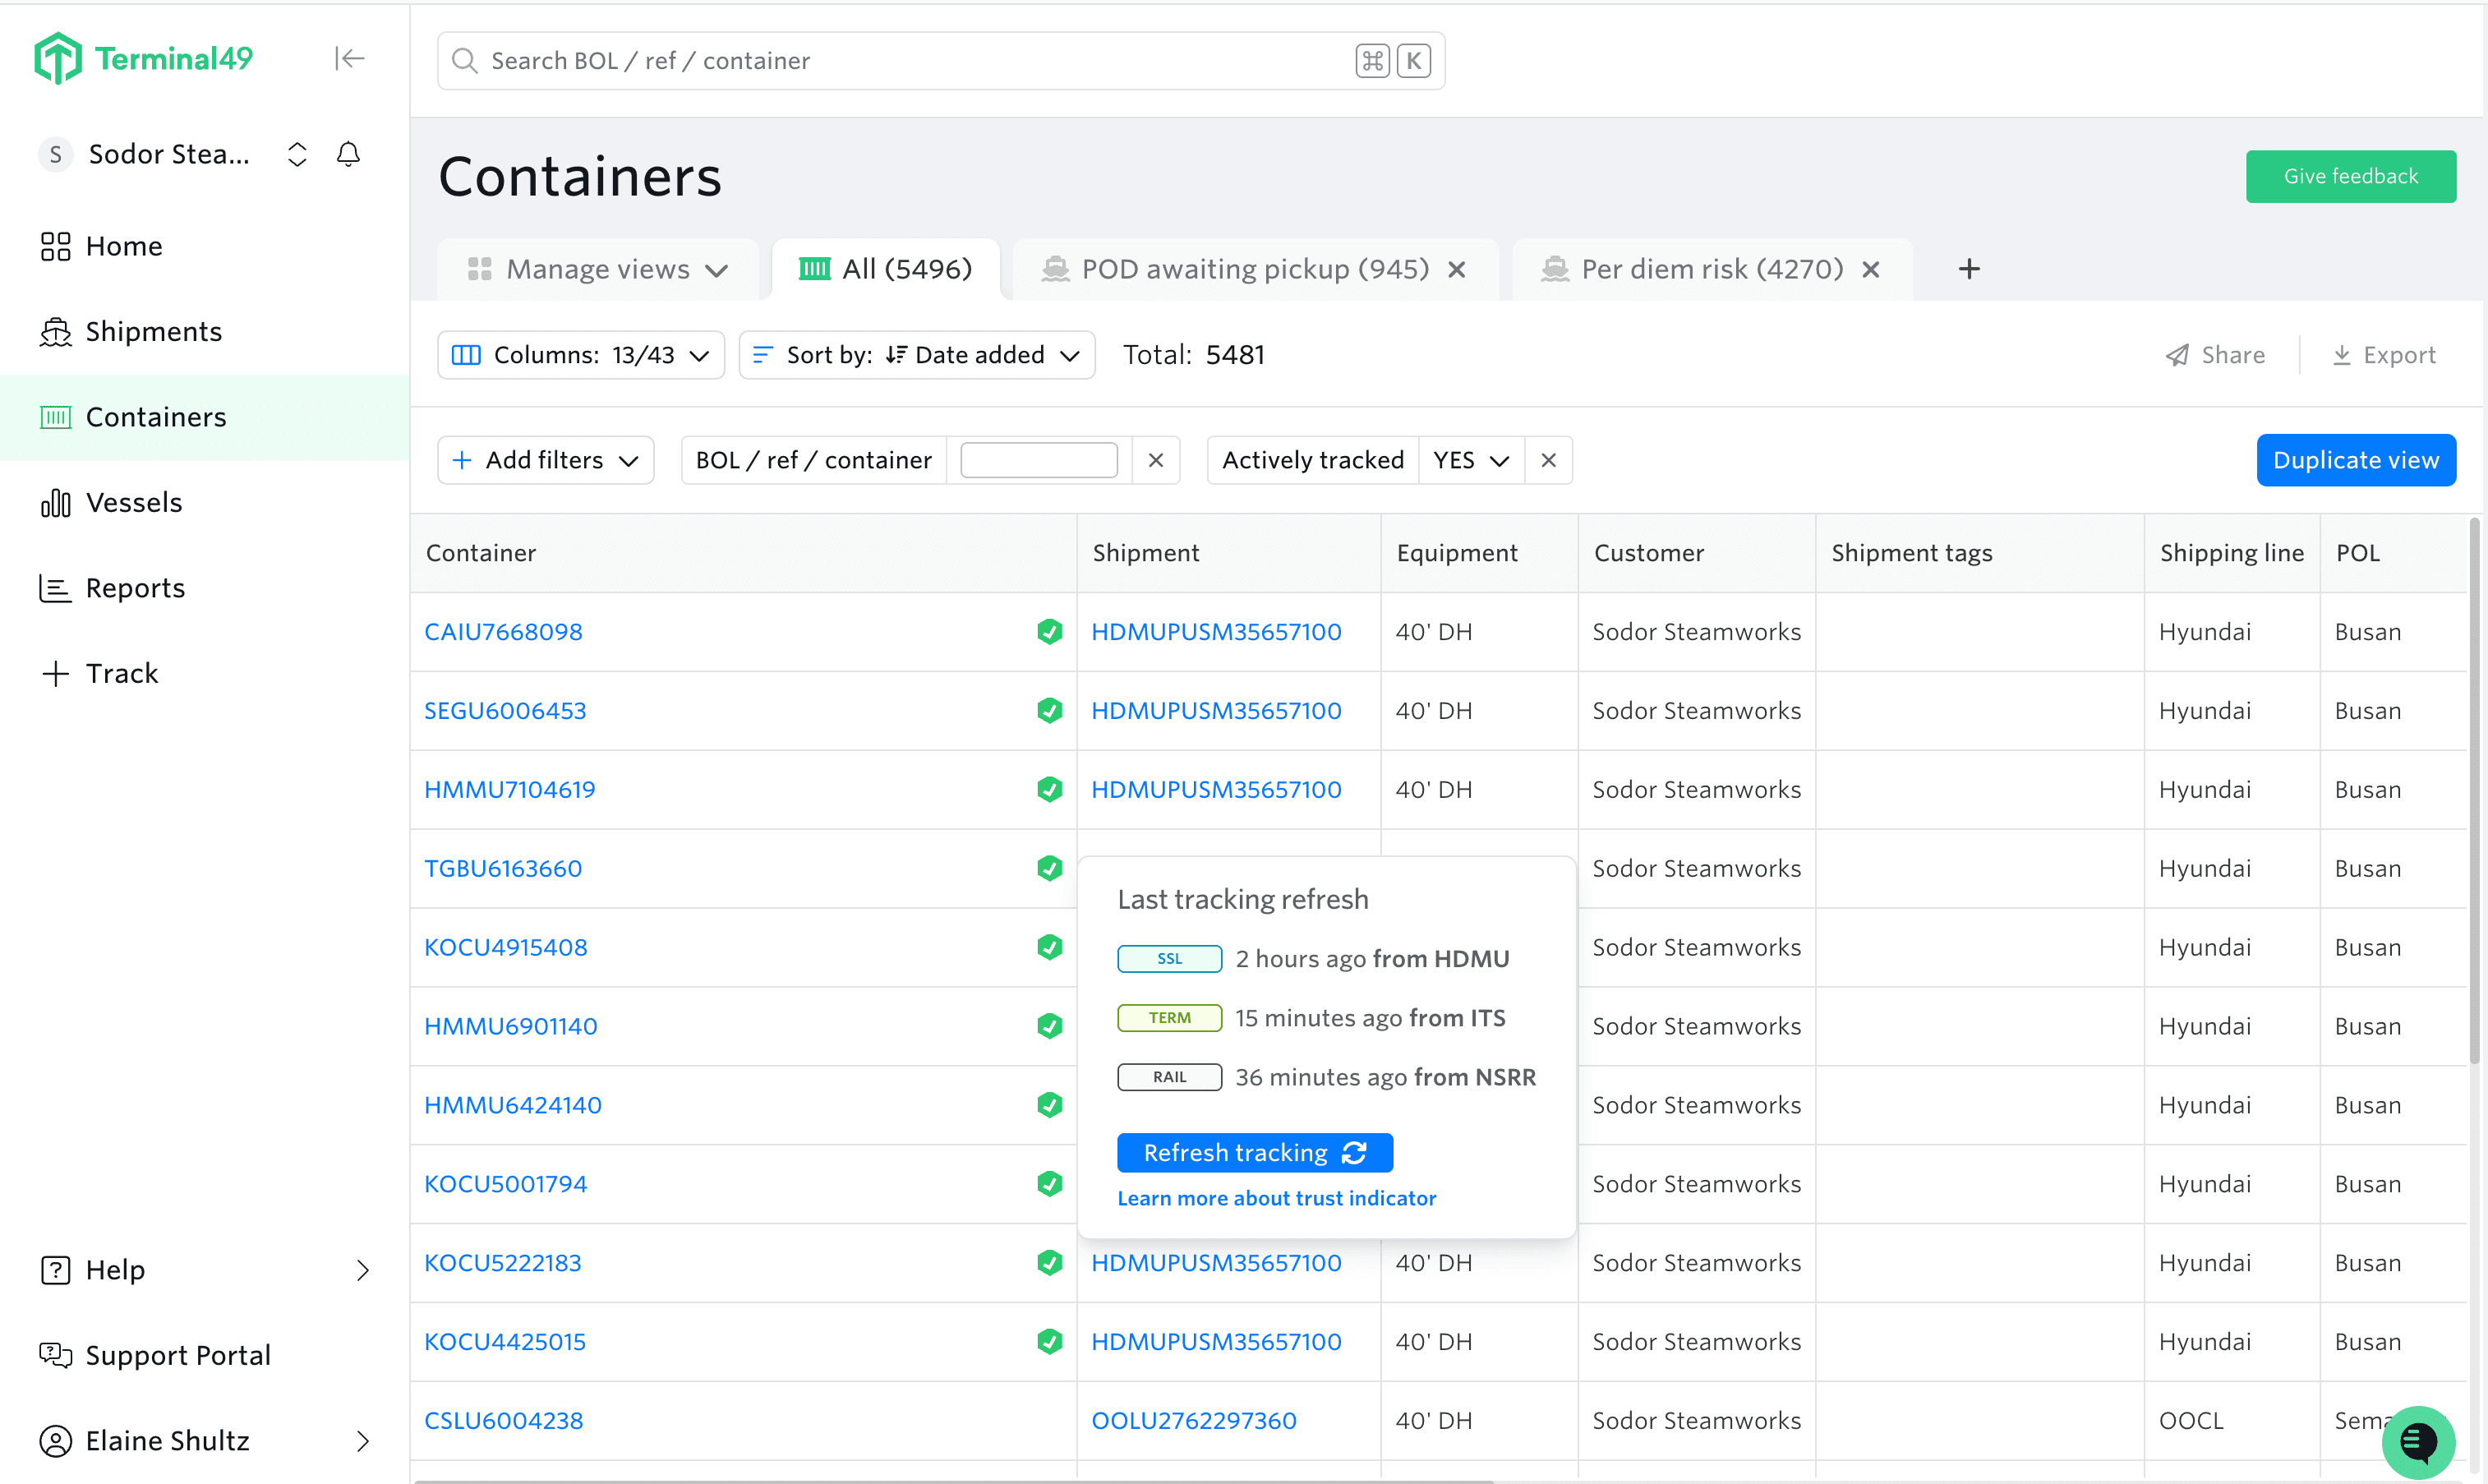
Task: Expand the Sort by Date added dropdown
Action: [917, 356]
